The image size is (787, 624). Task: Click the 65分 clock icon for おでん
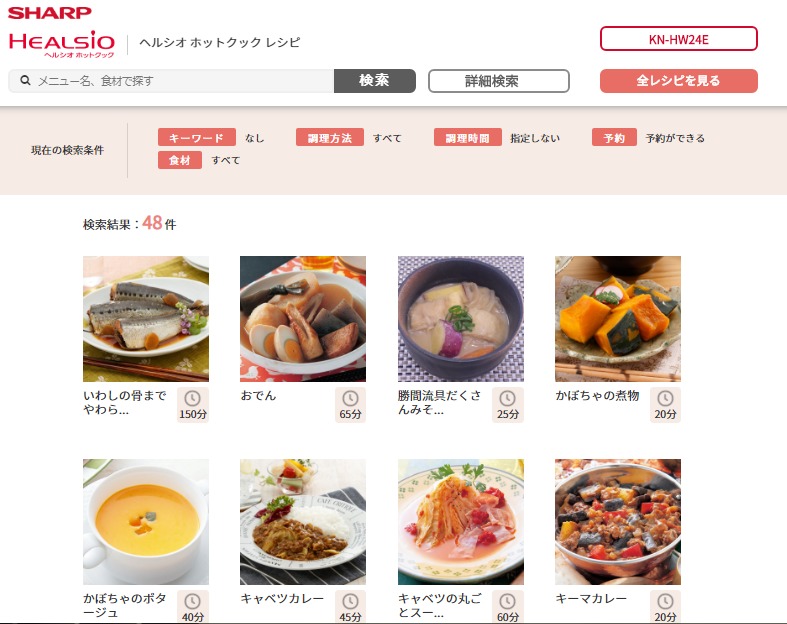[350, 399]
